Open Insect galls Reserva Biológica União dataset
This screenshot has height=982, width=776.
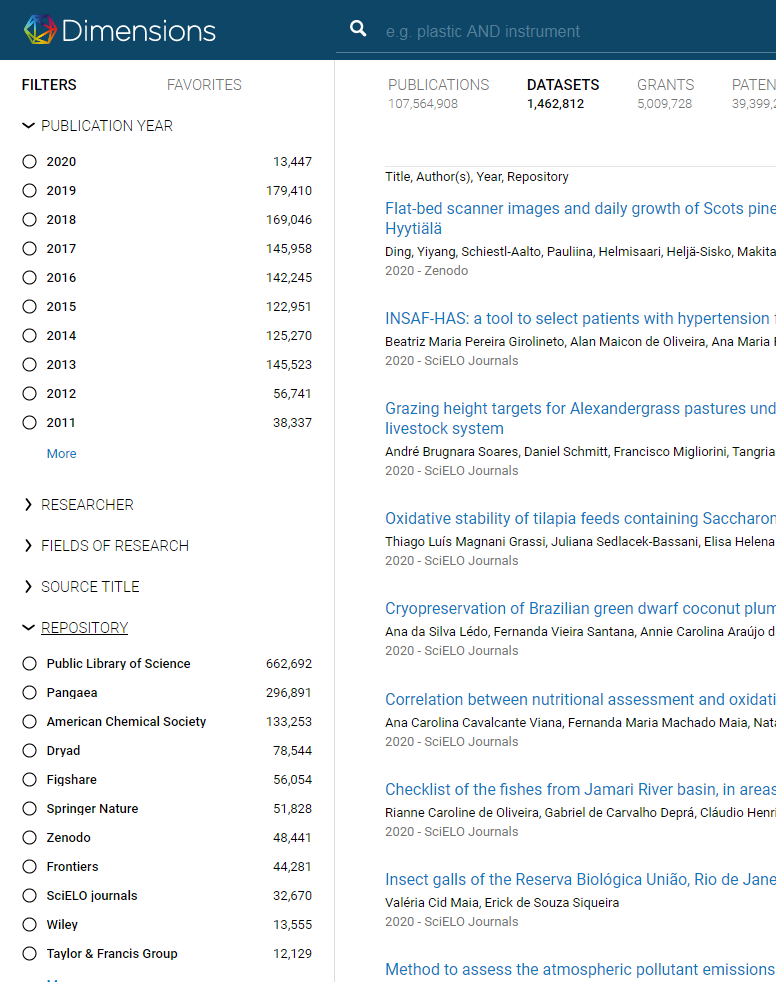pos(580,880)
